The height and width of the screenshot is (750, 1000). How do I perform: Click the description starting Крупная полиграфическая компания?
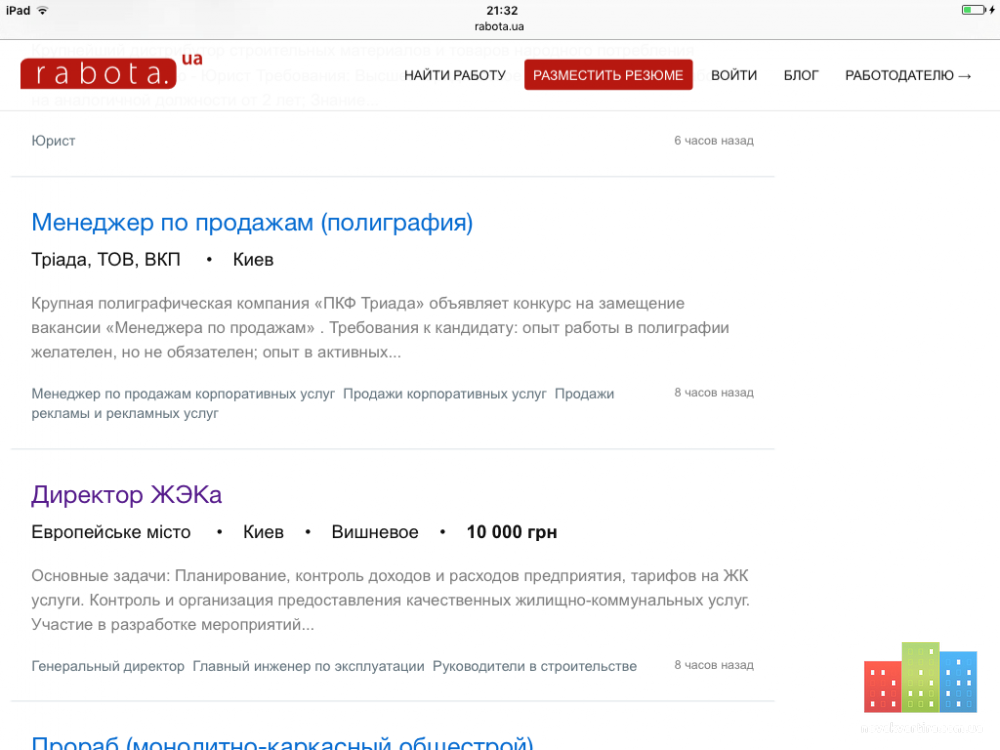[380, 328]
